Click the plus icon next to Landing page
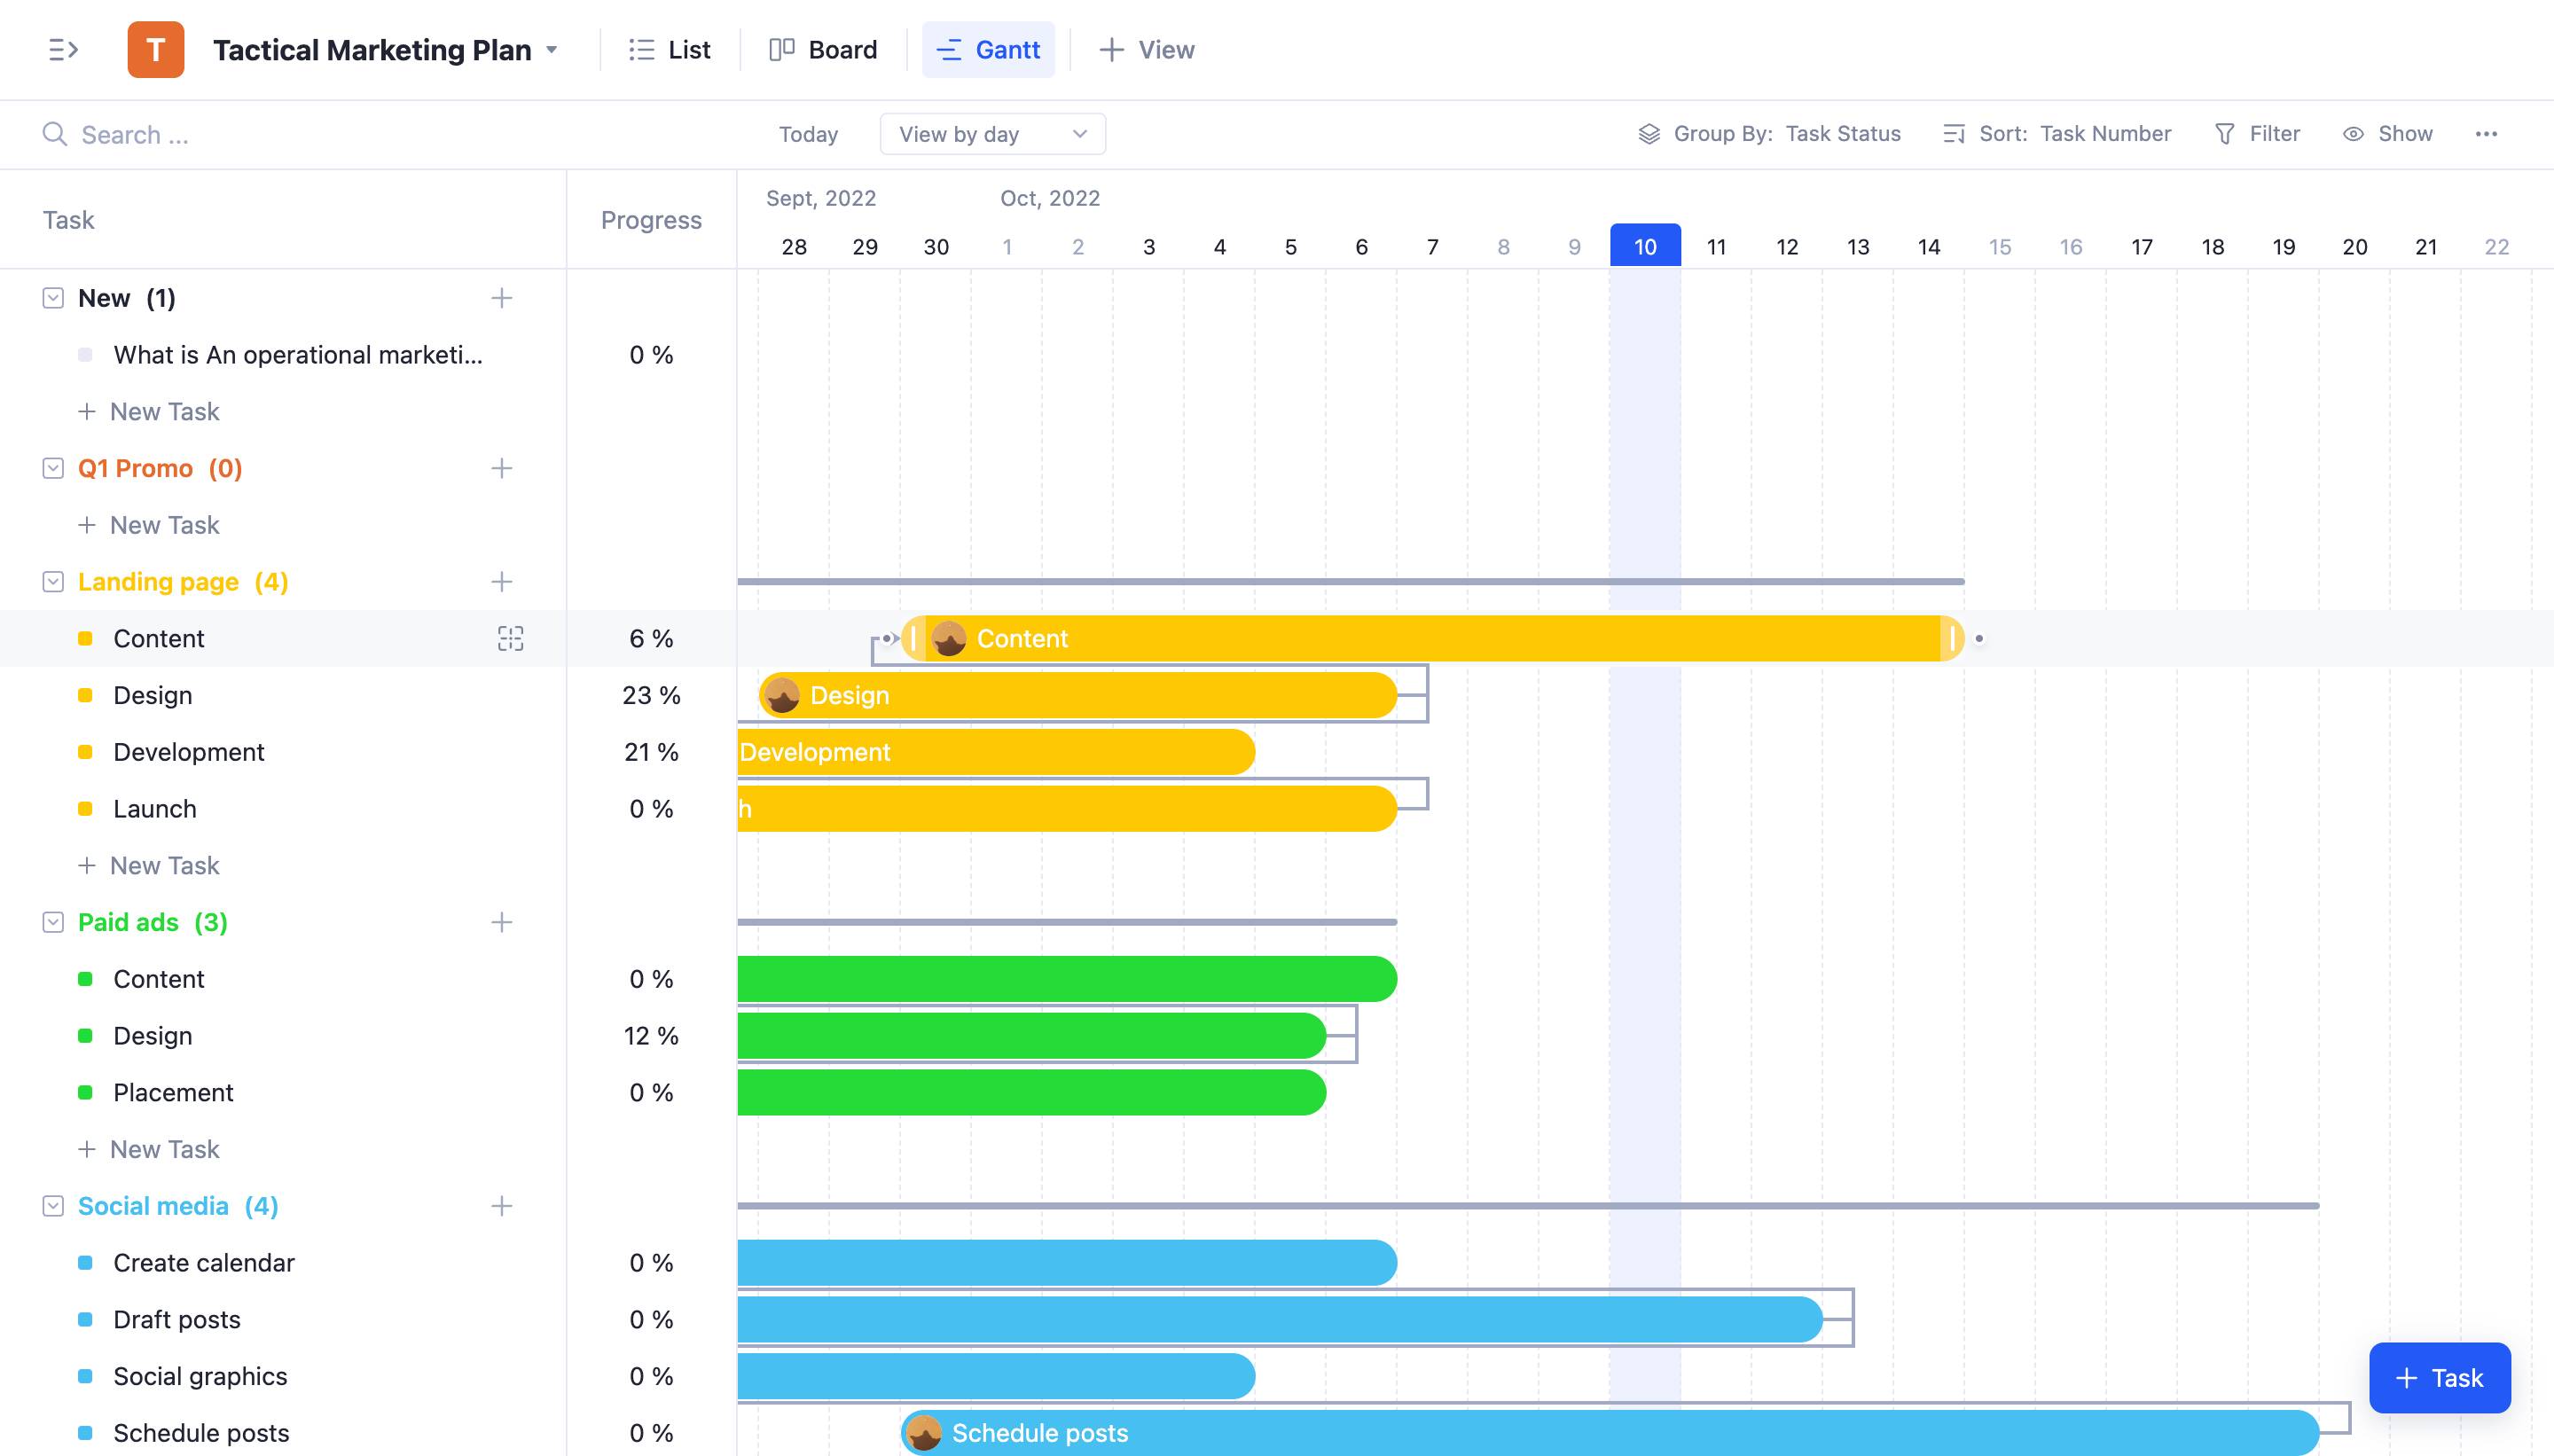 (x=501, y=582)
